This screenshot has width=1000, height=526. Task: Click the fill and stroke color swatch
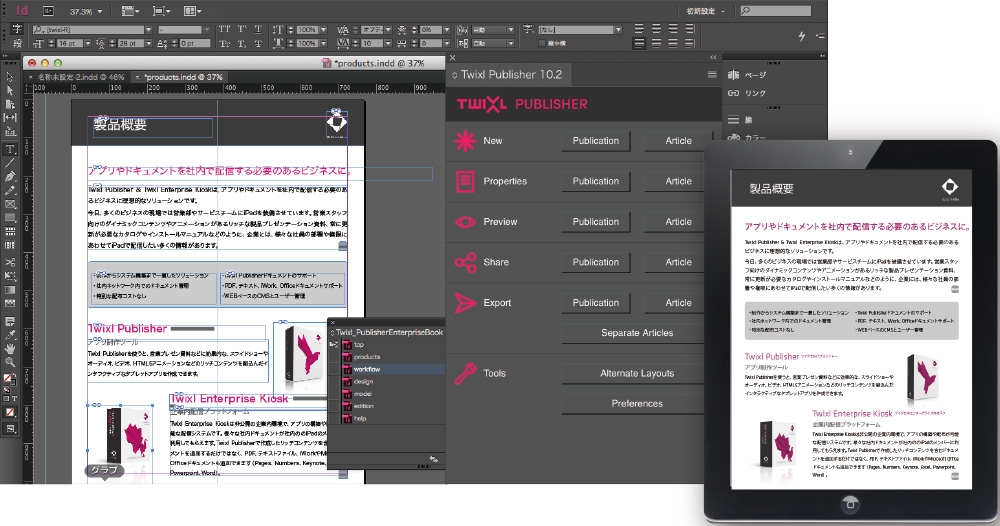9,379
